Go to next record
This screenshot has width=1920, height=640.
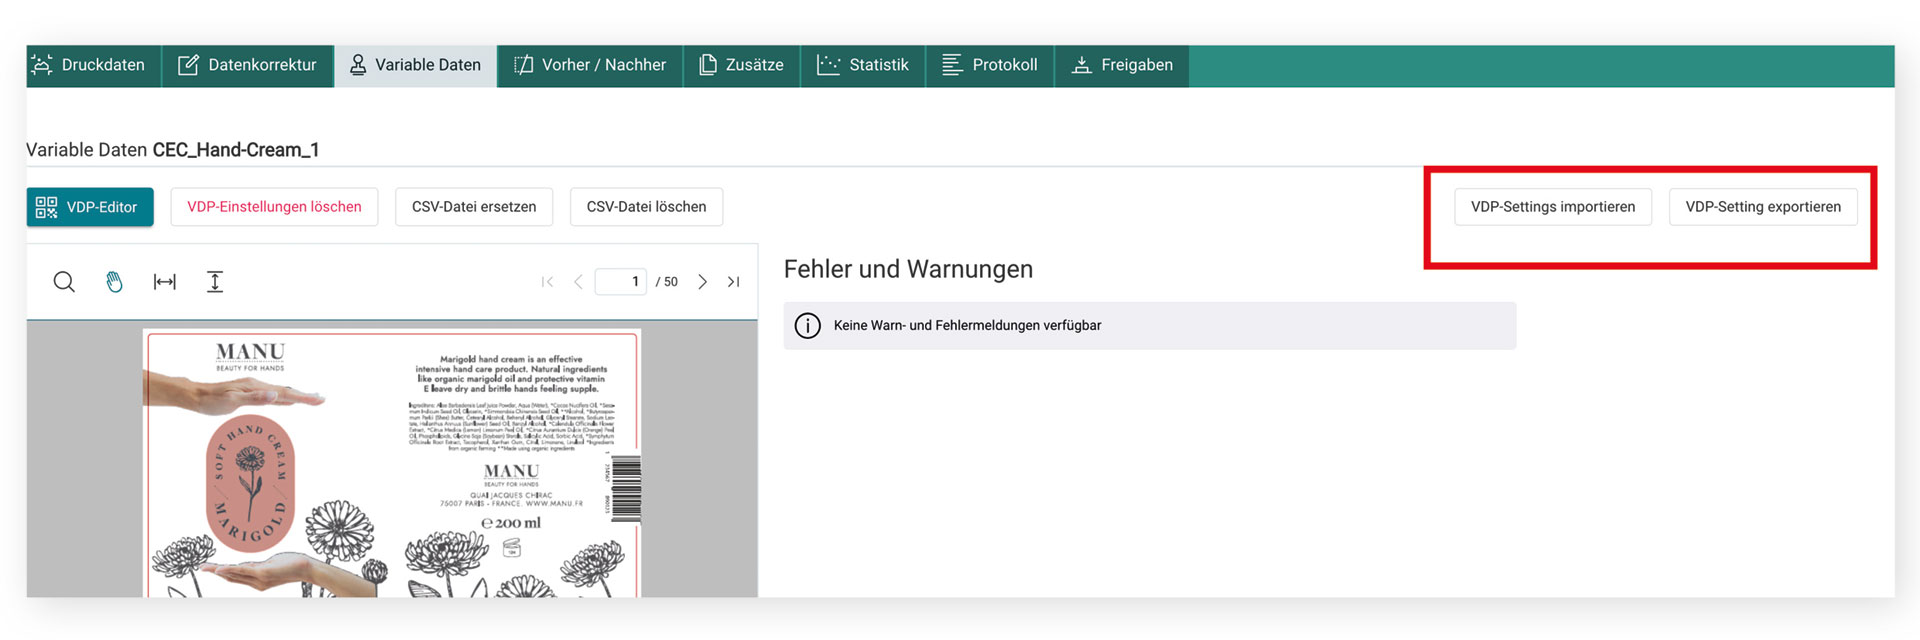(x=703, y=282)
